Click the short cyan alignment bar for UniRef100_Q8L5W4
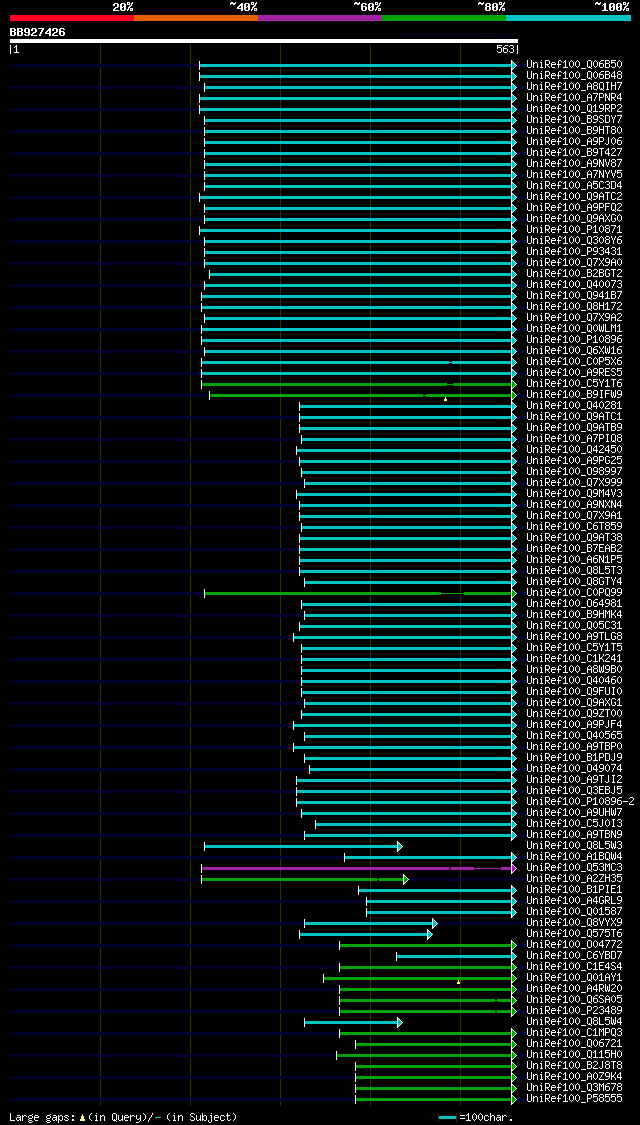The width and height of the screenshot is (640, 1125). 353,1024
